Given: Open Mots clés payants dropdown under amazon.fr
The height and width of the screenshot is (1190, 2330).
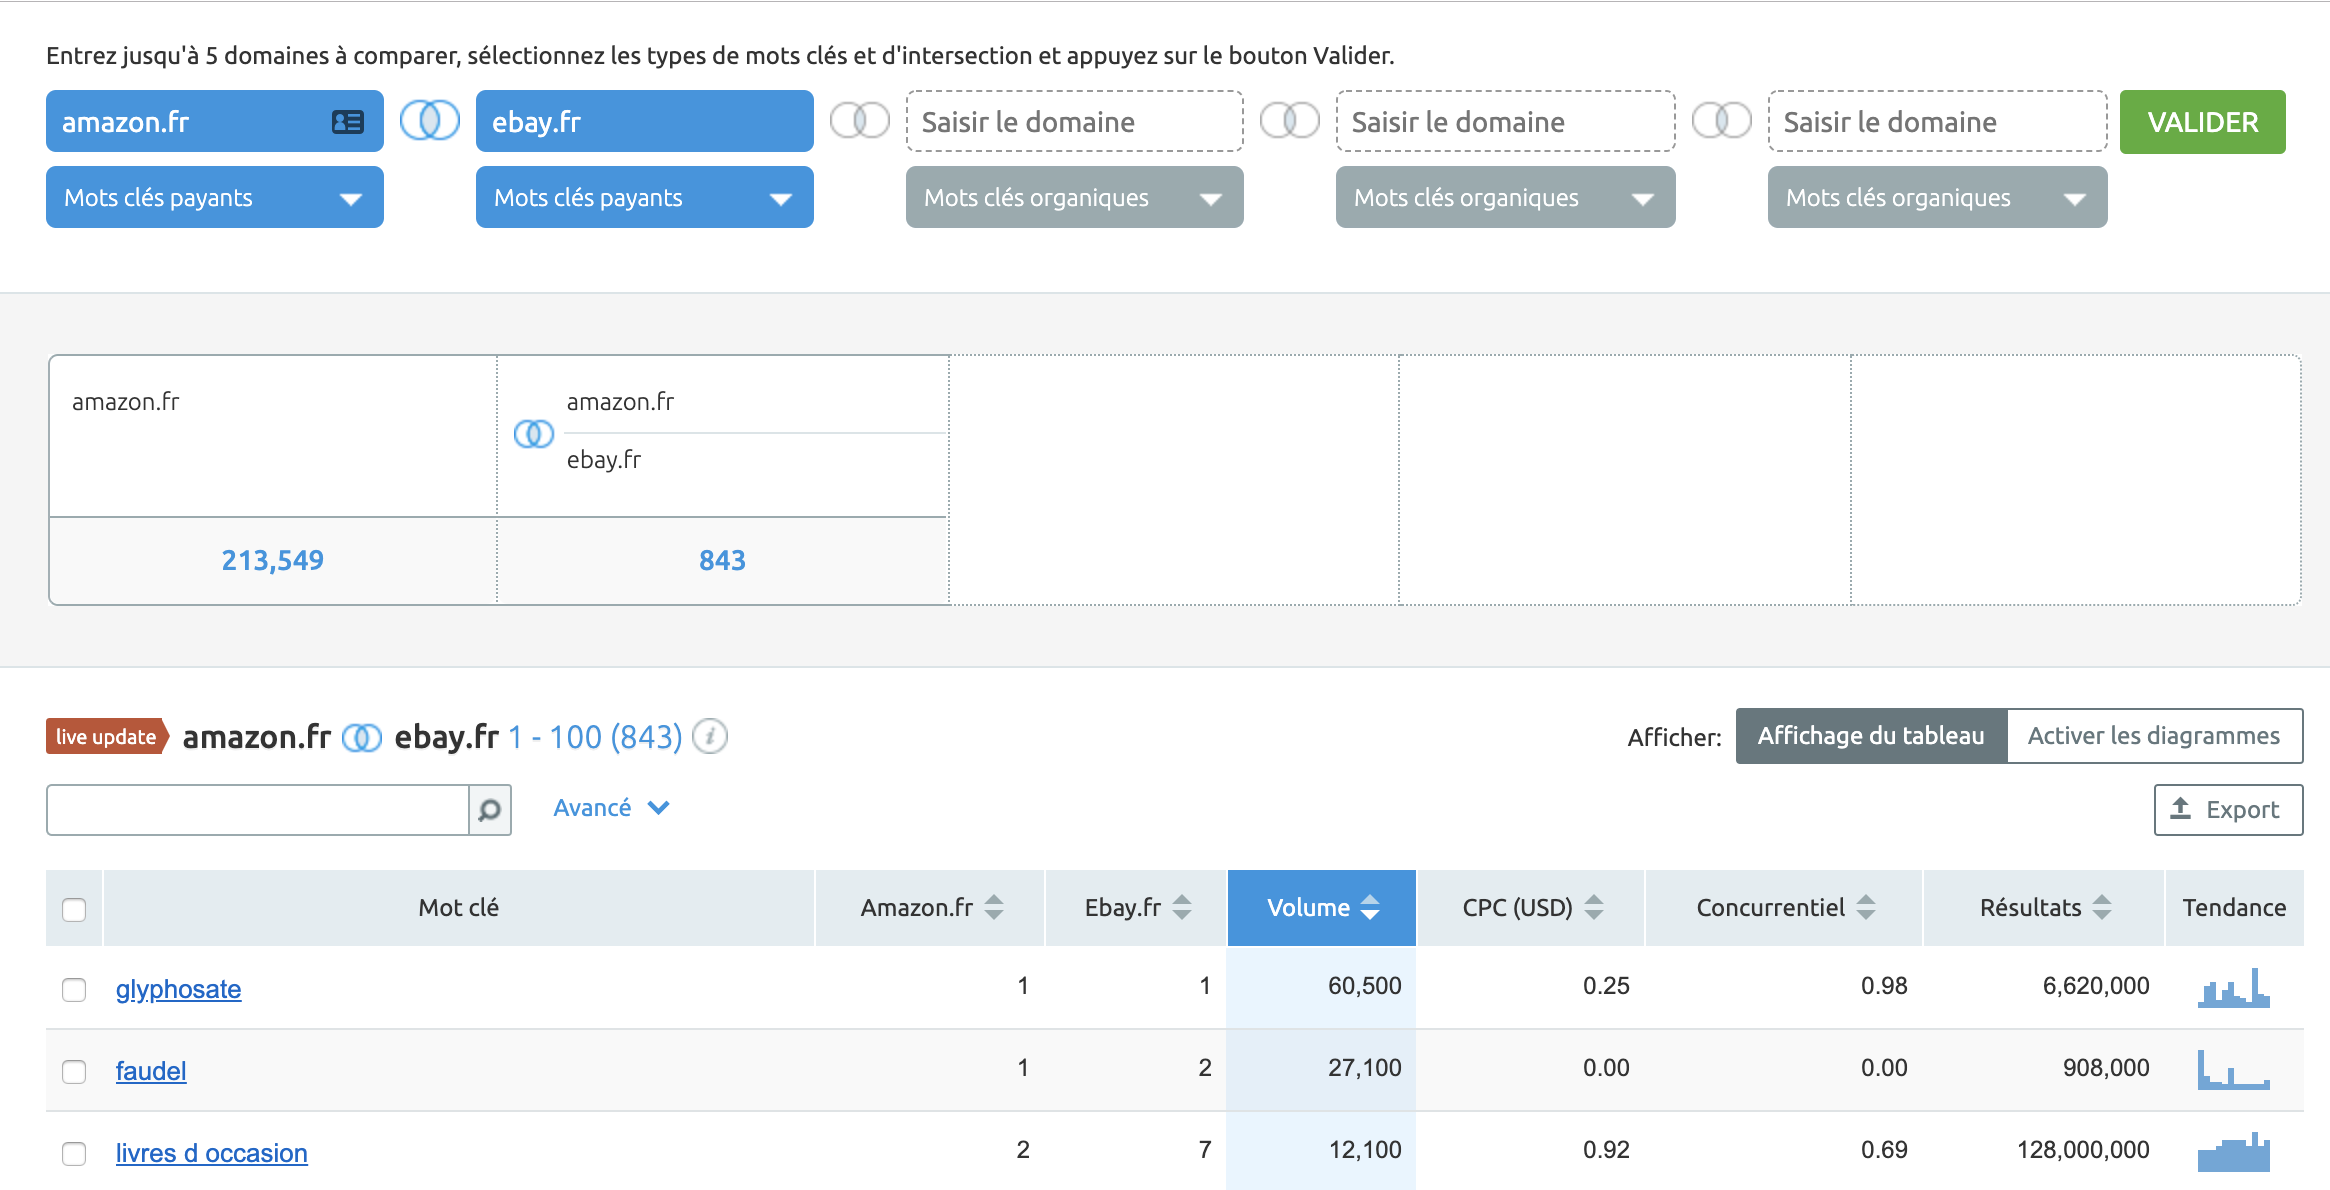Looking at the screenshot, I should [x=215, y=197].
